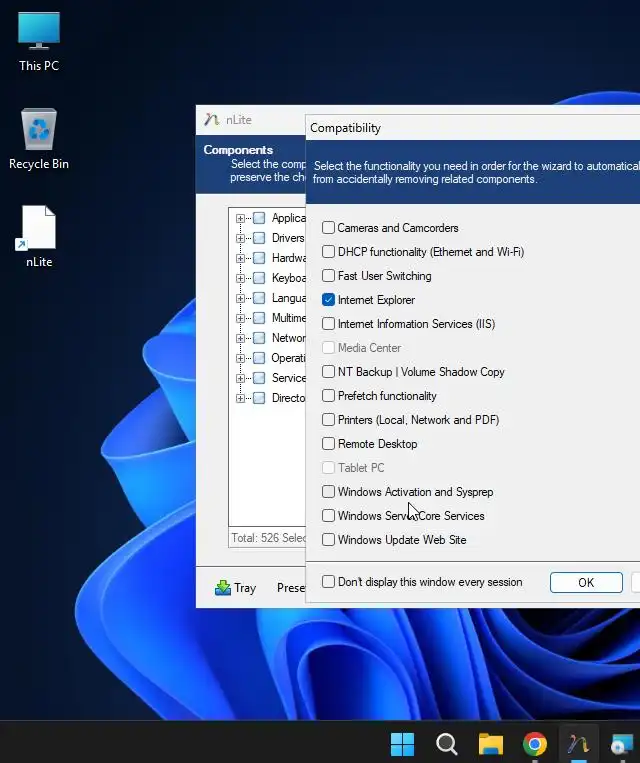Uncheck Internet Explorer checkbox
This screenshot has width=640, height=763.
(x=329, y=300)
